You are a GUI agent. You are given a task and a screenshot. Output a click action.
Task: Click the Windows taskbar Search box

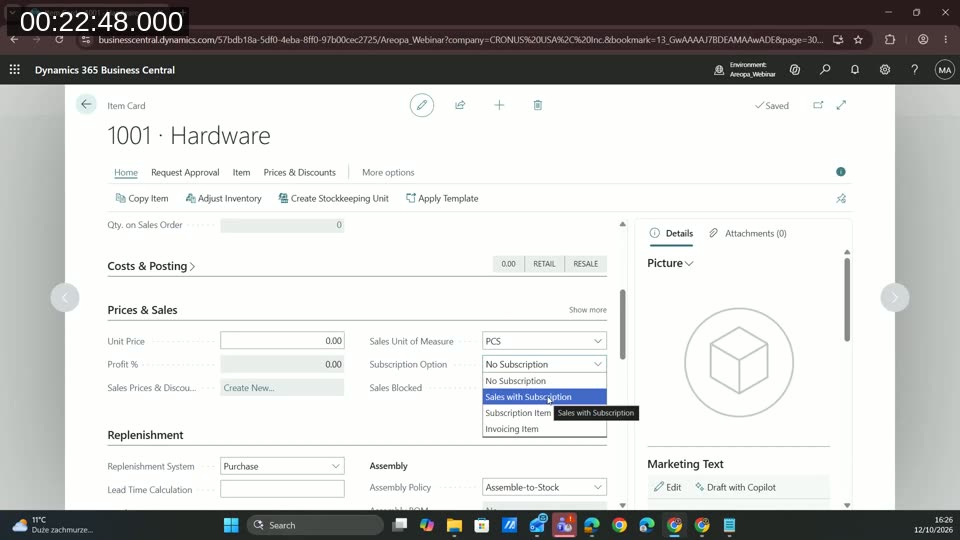[x=315, y=525]
